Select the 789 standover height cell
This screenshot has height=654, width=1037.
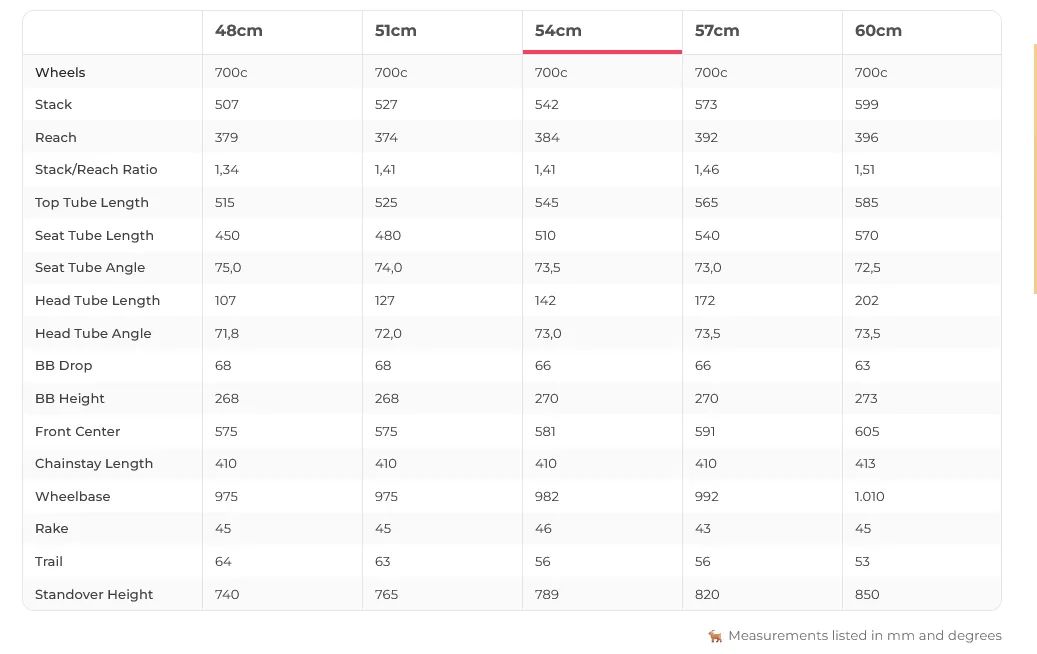[547, 595]
